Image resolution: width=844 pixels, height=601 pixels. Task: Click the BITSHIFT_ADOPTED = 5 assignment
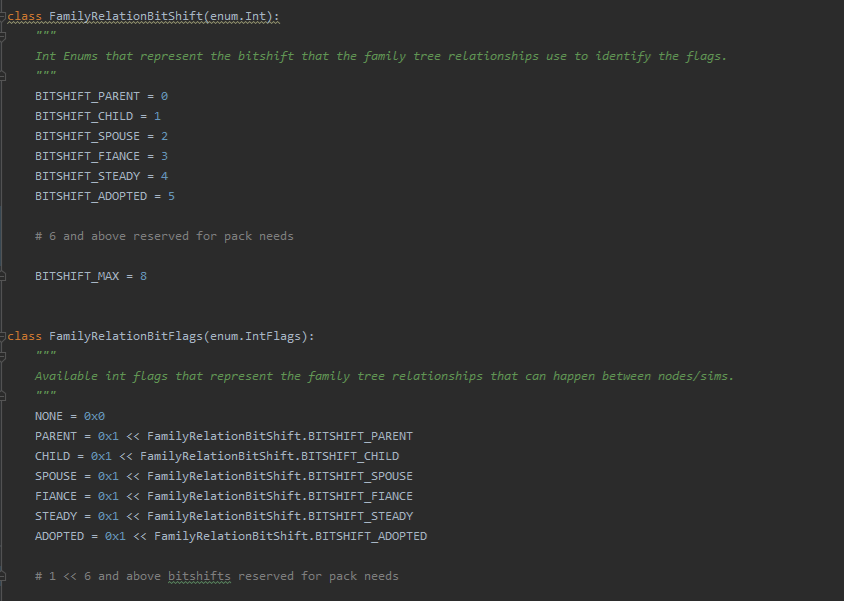coord(105,196)
